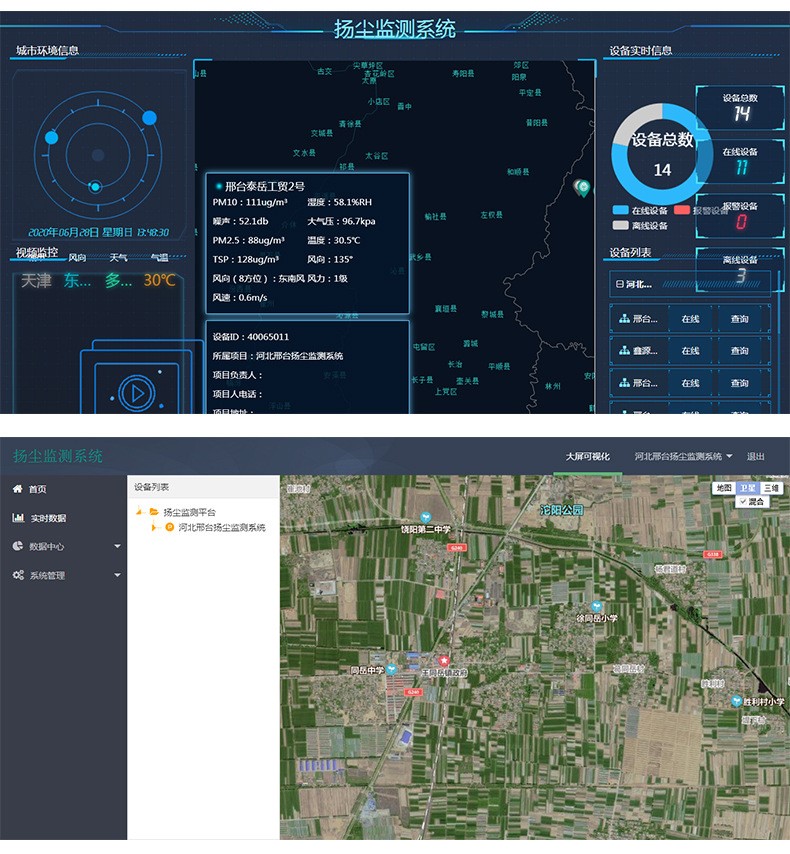The height and width of the screenshot is (854, 790).
Task: Toggle the 离线设备 legend in the chart
Action: click(621, 226)
